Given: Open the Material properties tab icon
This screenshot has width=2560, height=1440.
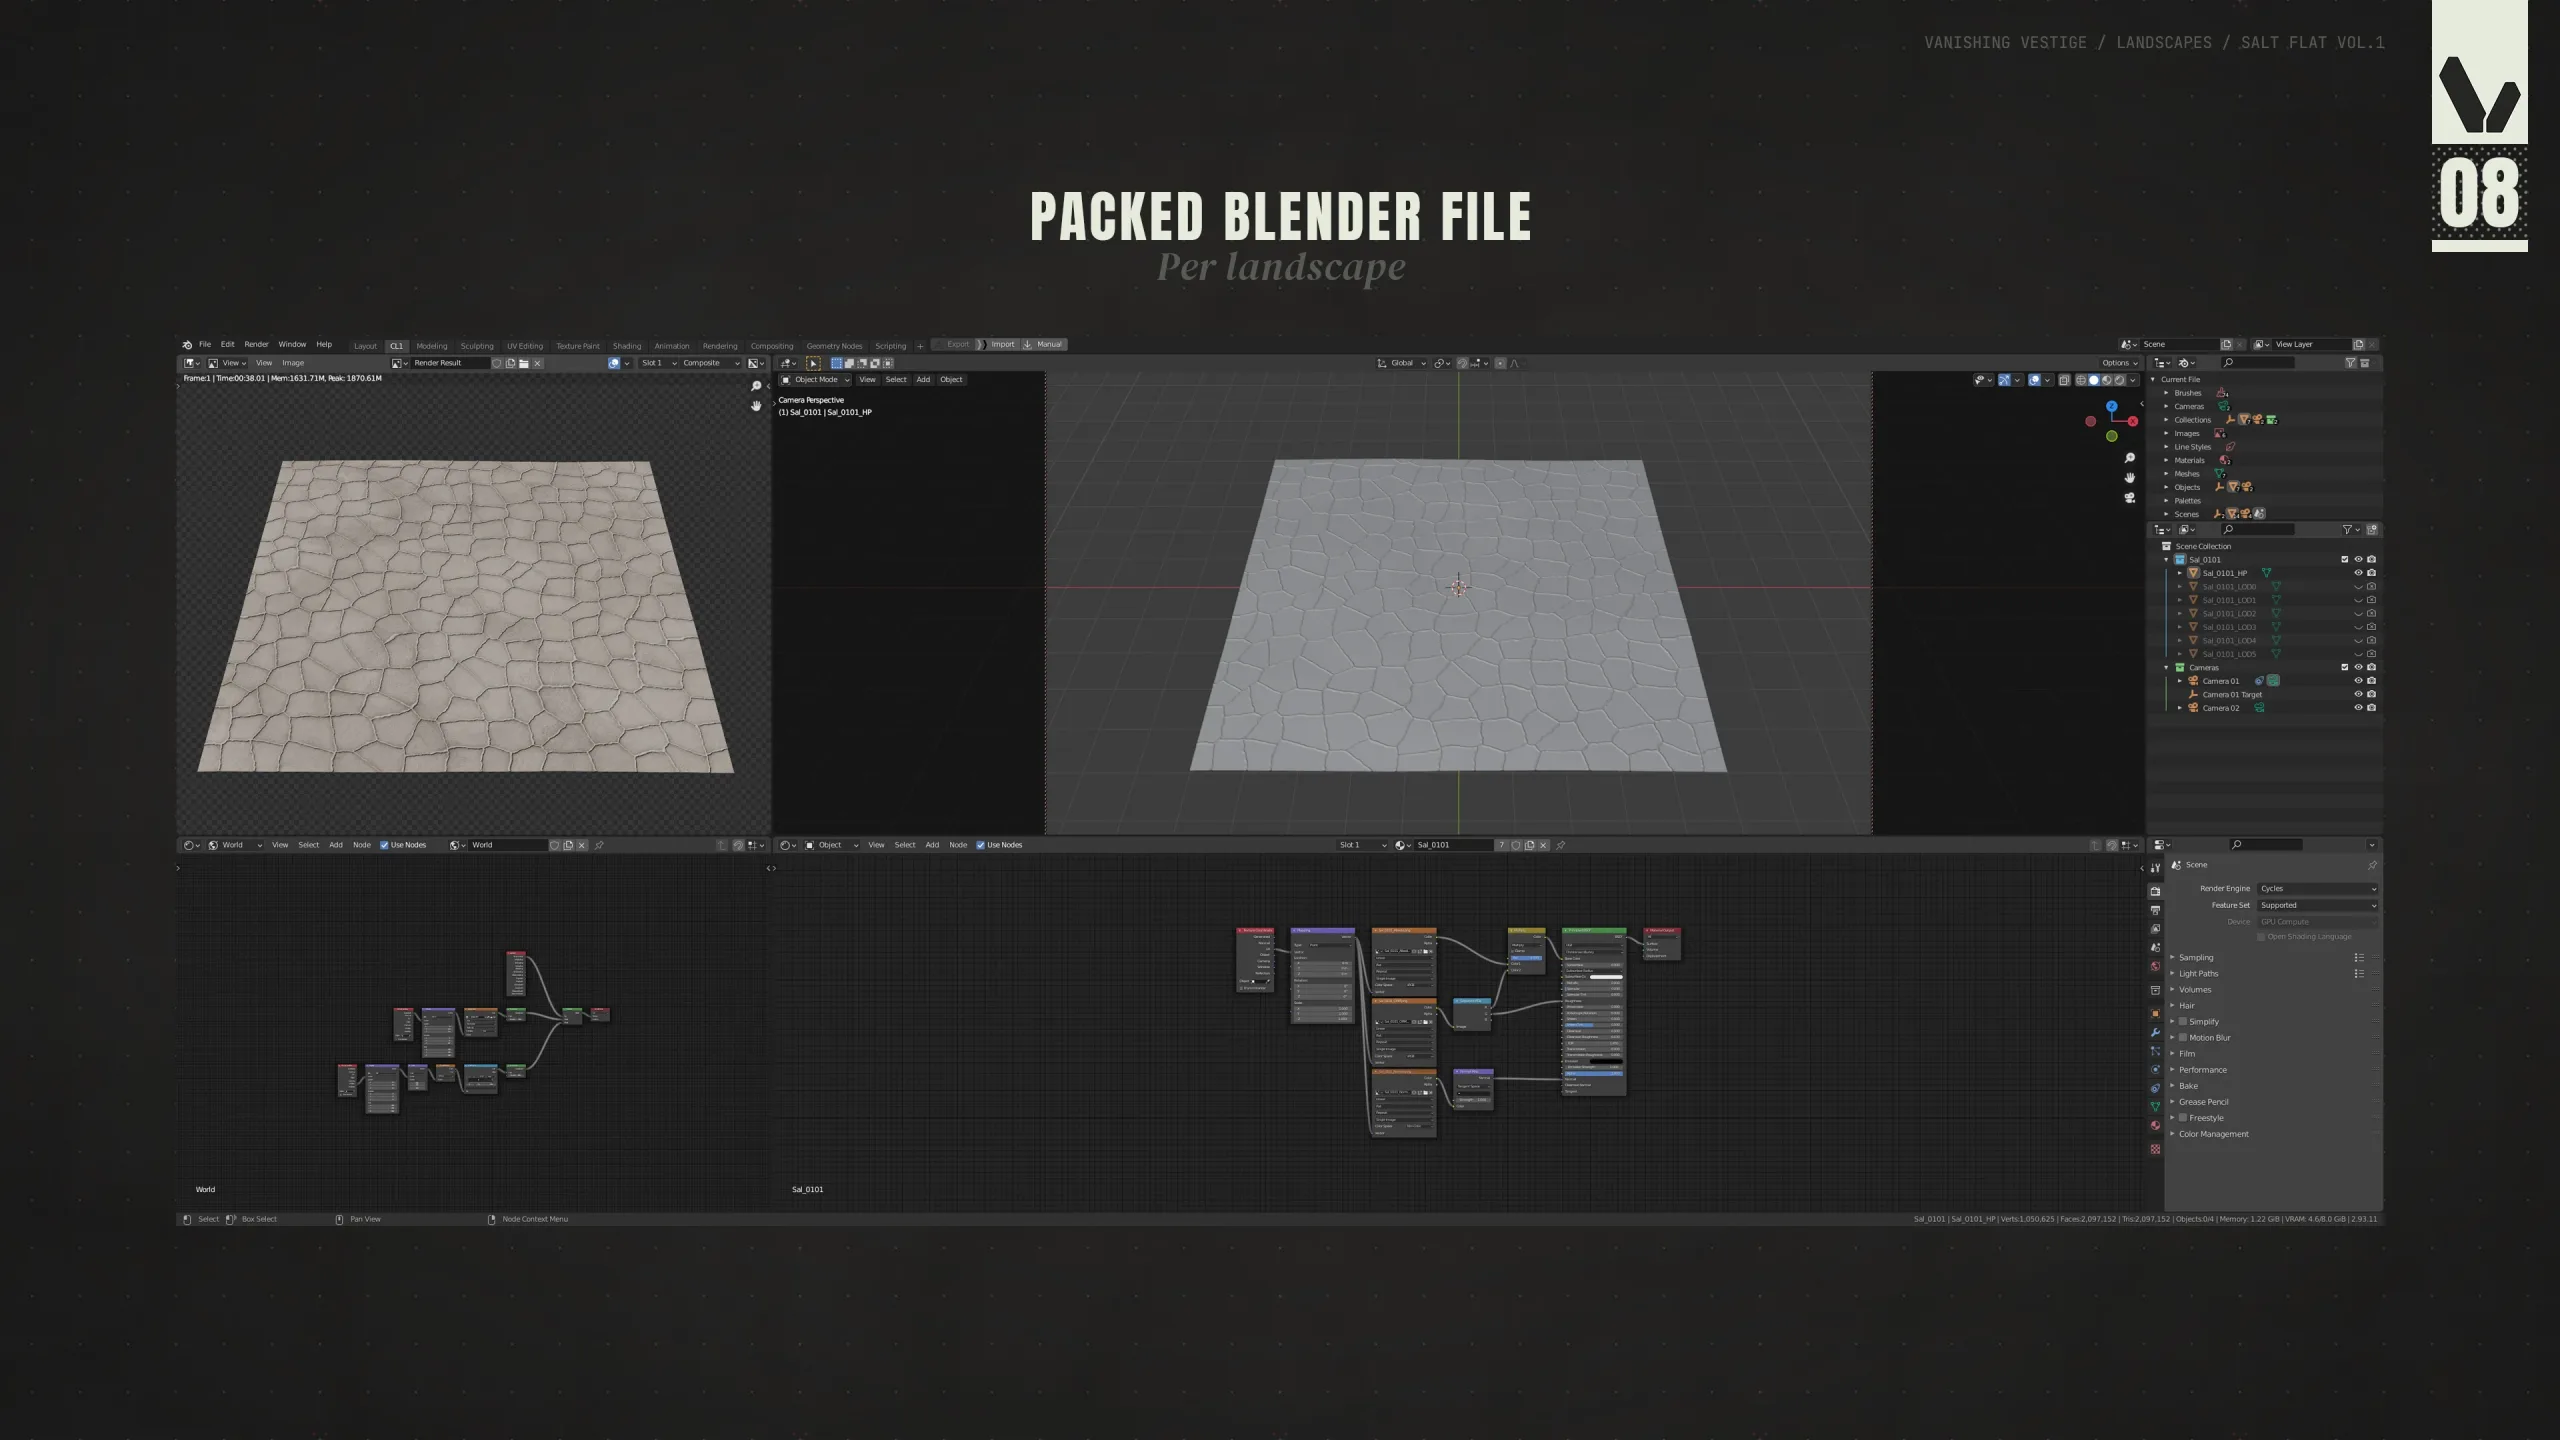Looking at the screenshot, I should point(2155,1126).
